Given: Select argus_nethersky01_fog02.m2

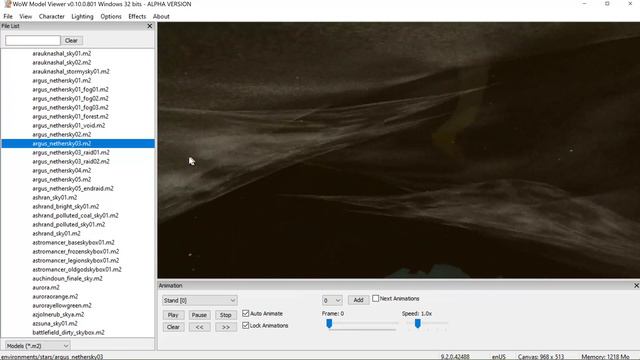Looking at the screenshot, I should click(71, 98).
